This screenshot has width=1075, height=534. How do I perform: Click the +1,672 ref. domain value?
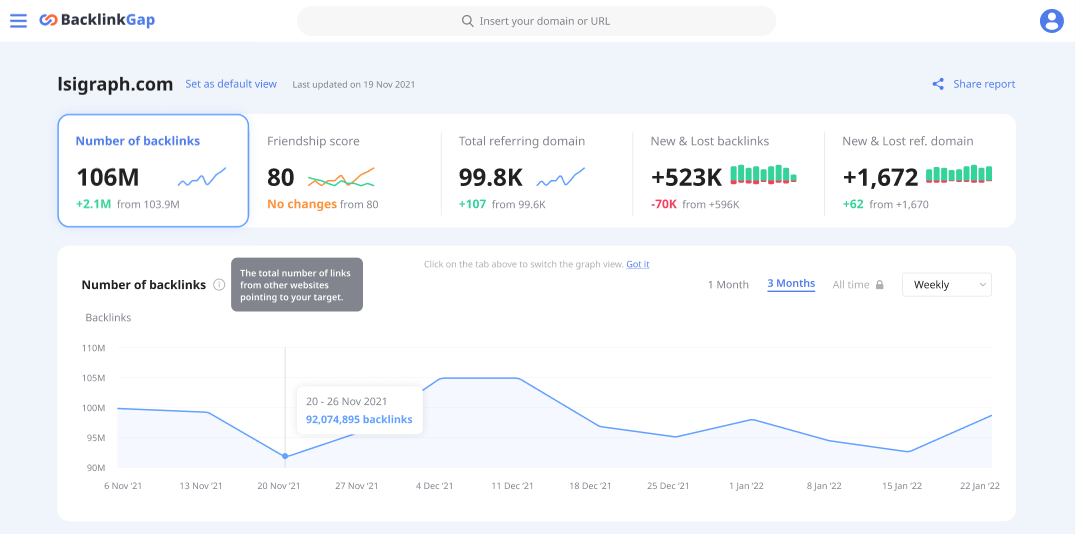[x=880, y=178]
